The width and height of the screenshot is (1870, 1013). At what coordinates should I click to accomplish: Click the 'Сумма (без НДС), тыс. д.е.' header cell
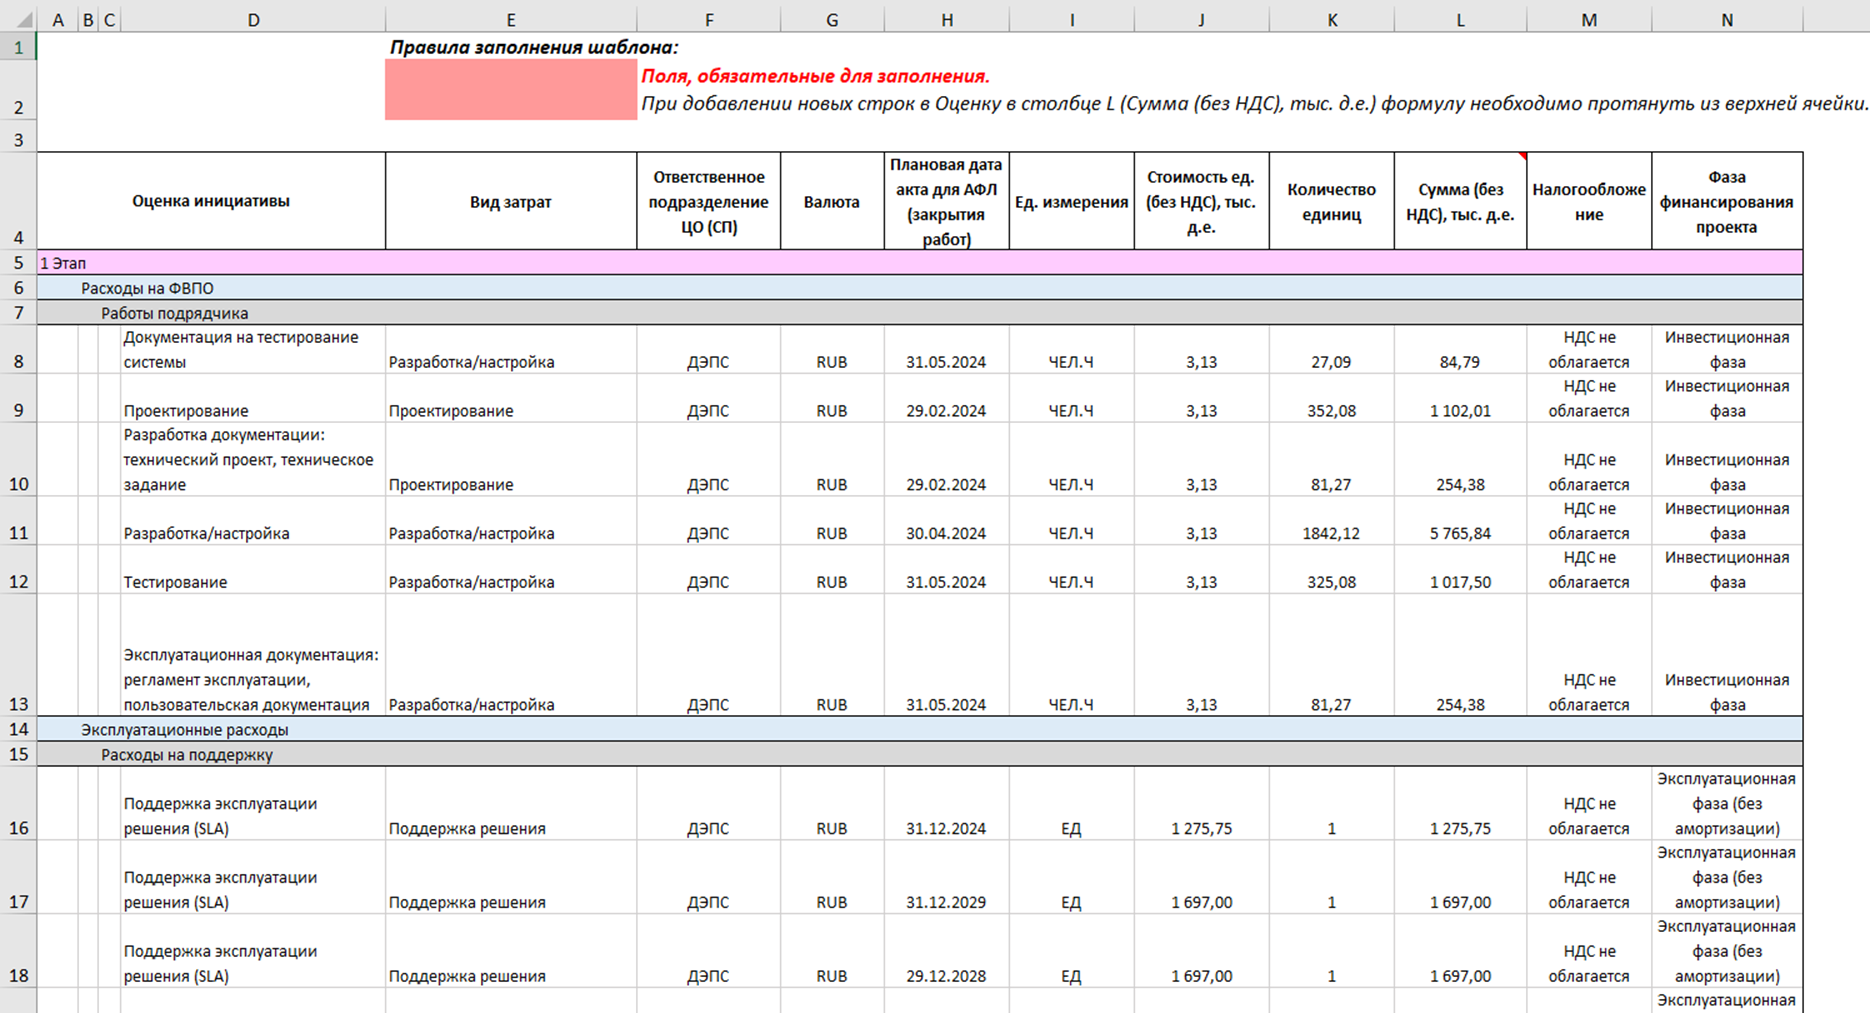click(1460, 202)
